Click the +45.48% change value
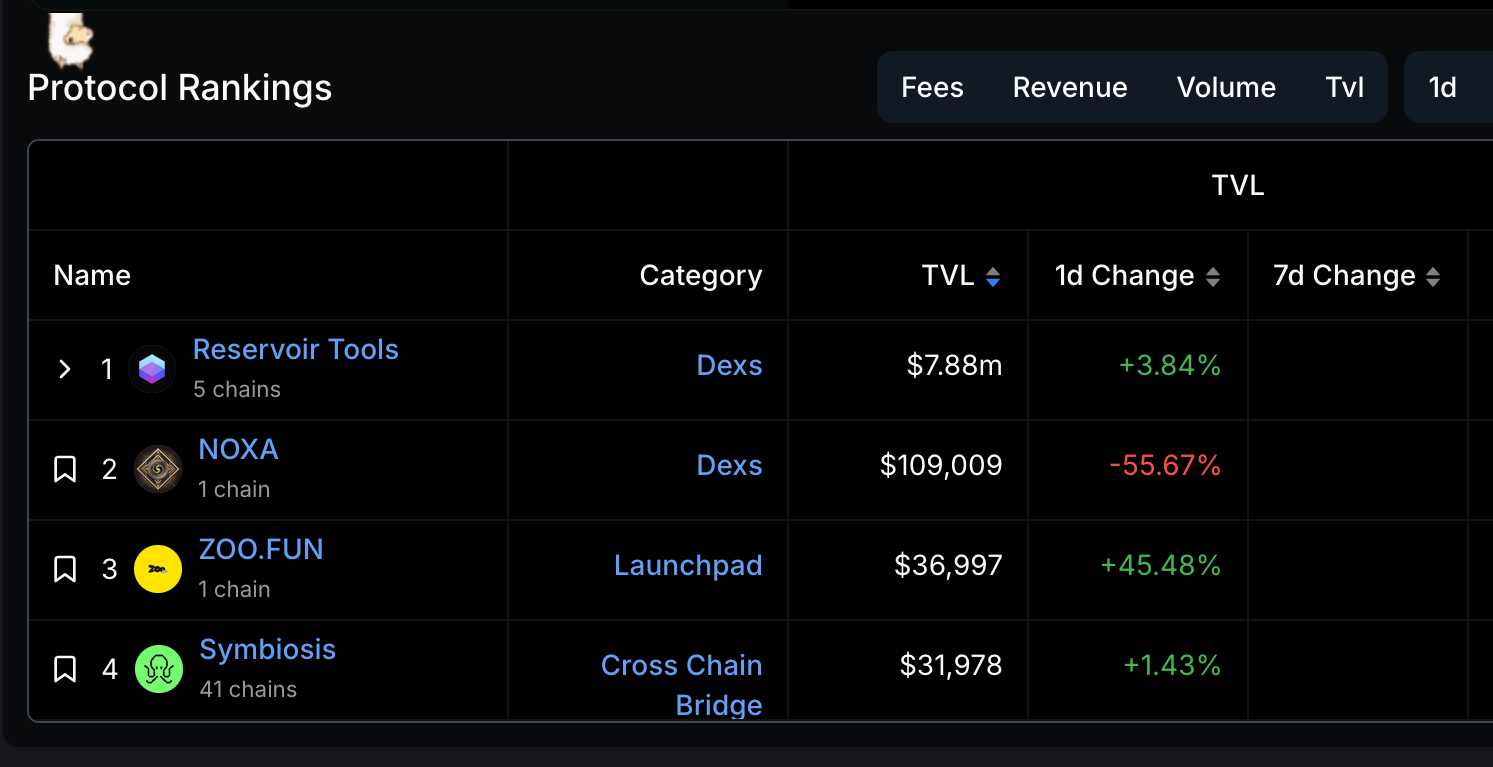 point(1160,566)
